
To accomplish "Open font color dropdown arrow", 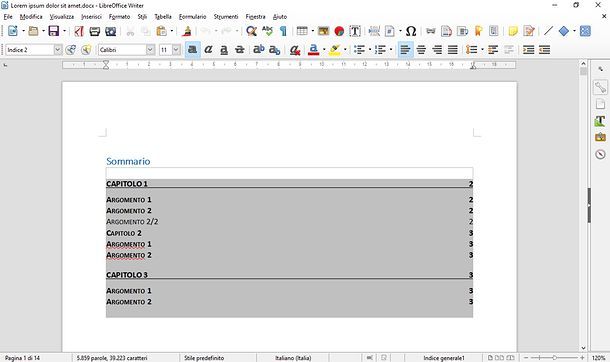I will (x=324, y=50).
